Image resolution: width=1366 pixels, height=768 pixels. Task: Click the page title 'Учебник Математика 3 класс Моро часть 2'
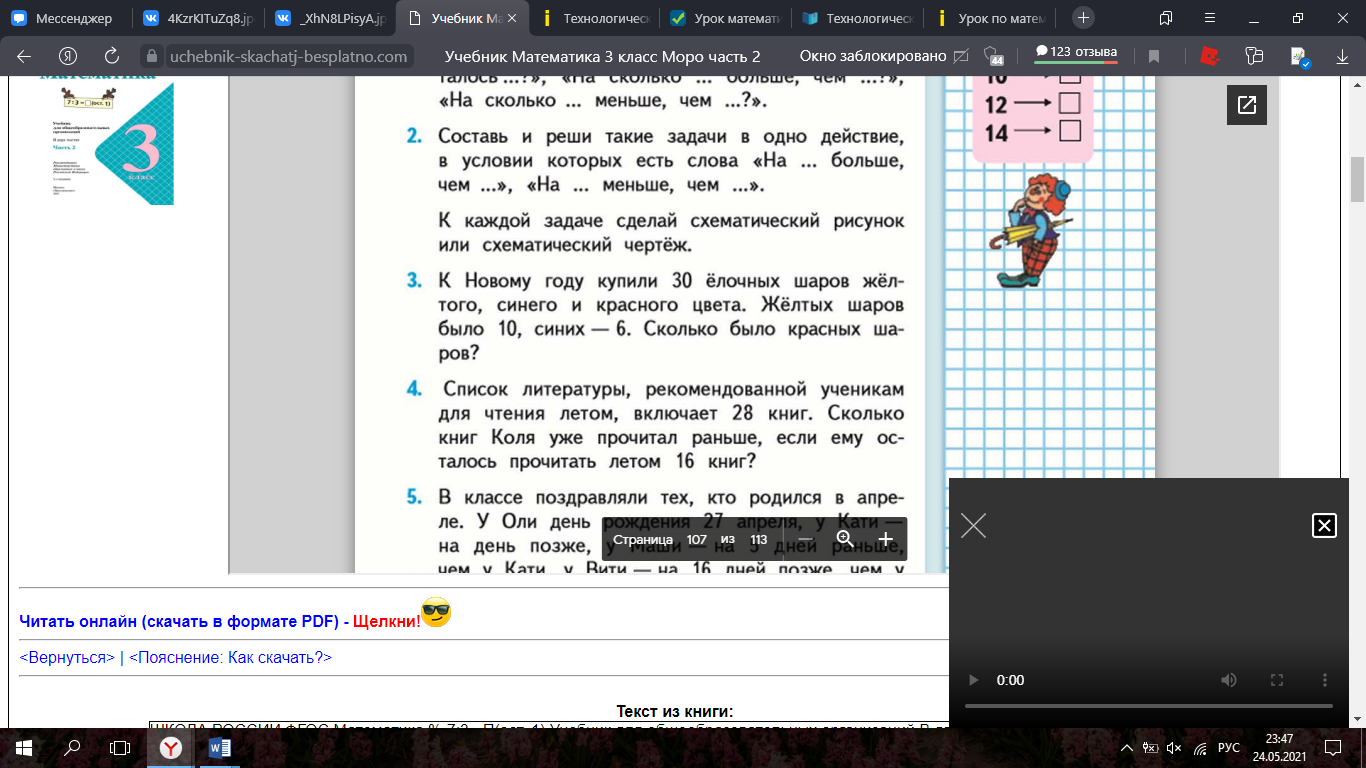click(x=602, y=57)
